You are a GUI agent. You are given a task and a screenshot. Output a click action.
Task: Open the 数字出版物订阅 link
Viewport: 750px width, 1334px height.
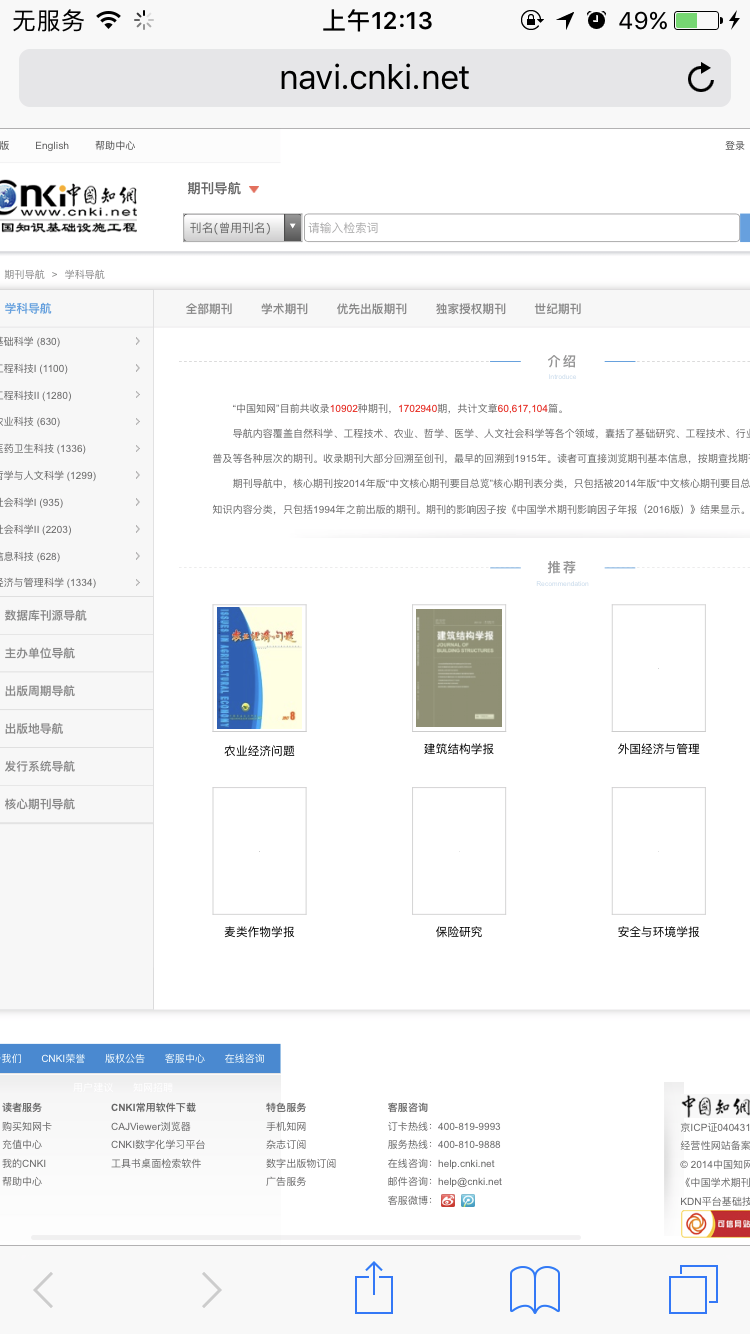click(x=301, y=1163)
